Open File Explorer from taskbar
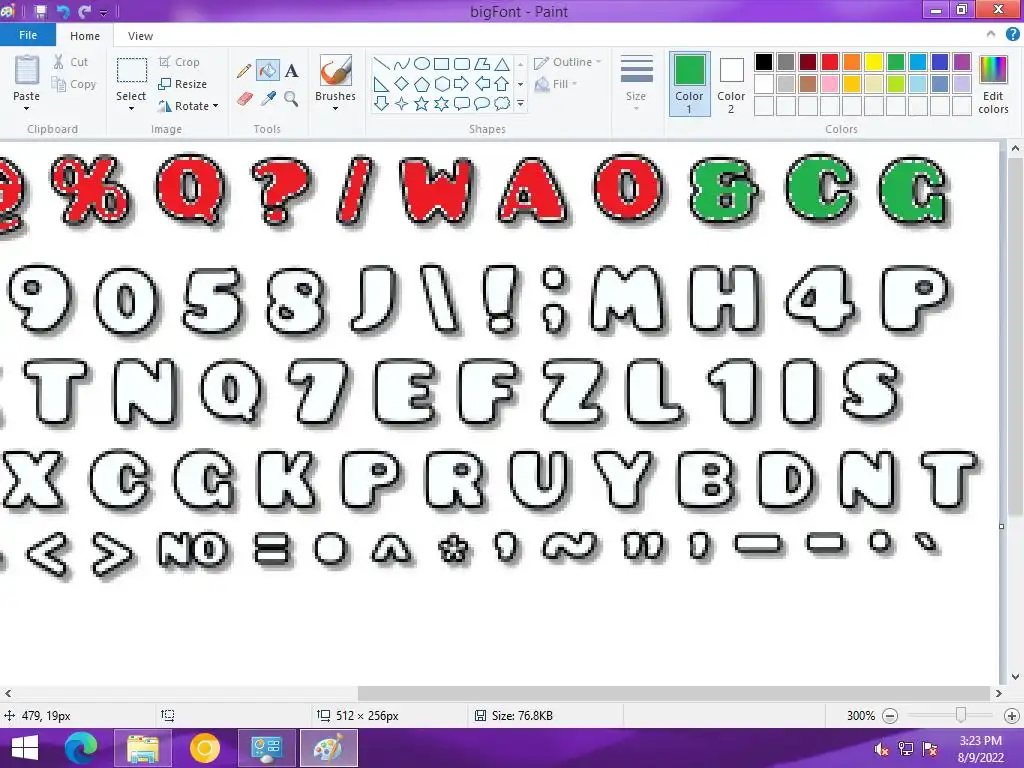The height and width of the screenshot is (768, 1024). [x=143, y=748]
